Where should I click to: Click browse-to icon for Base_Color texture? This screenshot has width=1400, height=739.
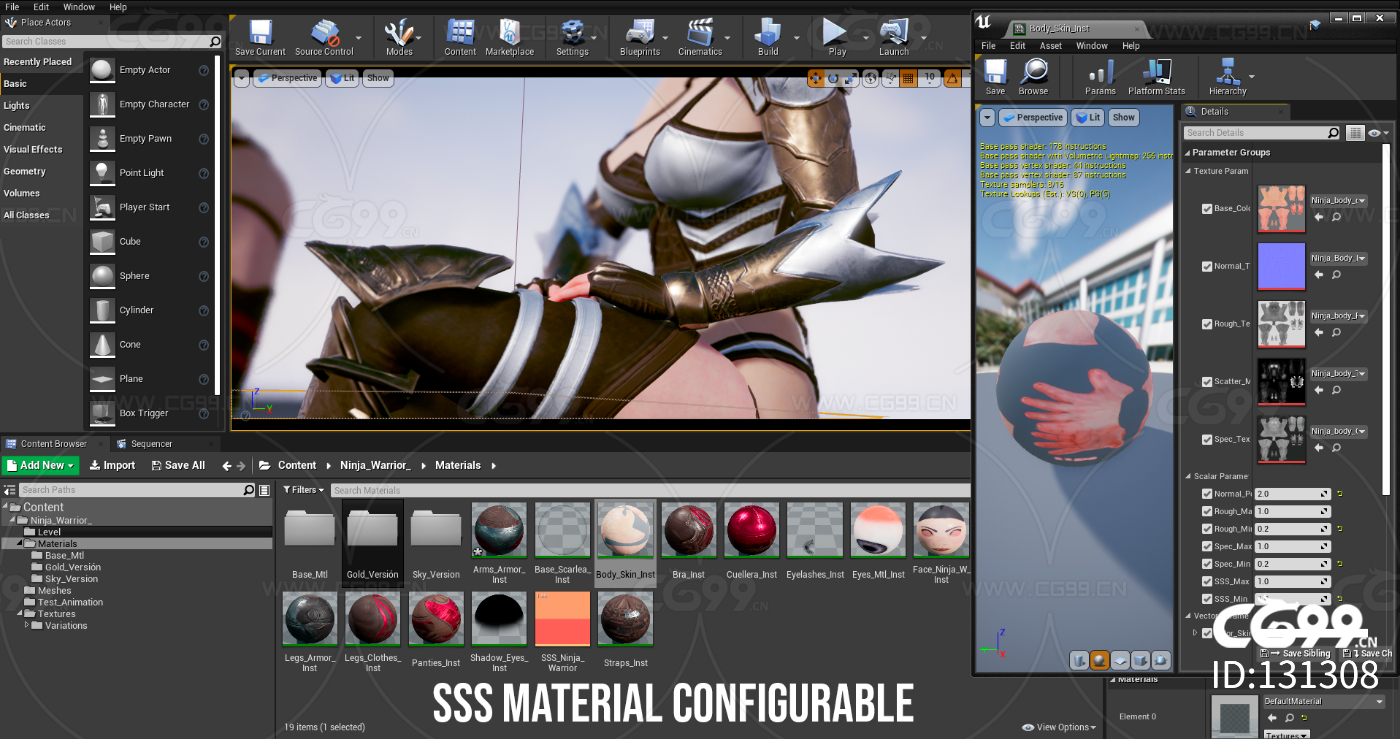pyautogui.click(x=1335, y=216)
